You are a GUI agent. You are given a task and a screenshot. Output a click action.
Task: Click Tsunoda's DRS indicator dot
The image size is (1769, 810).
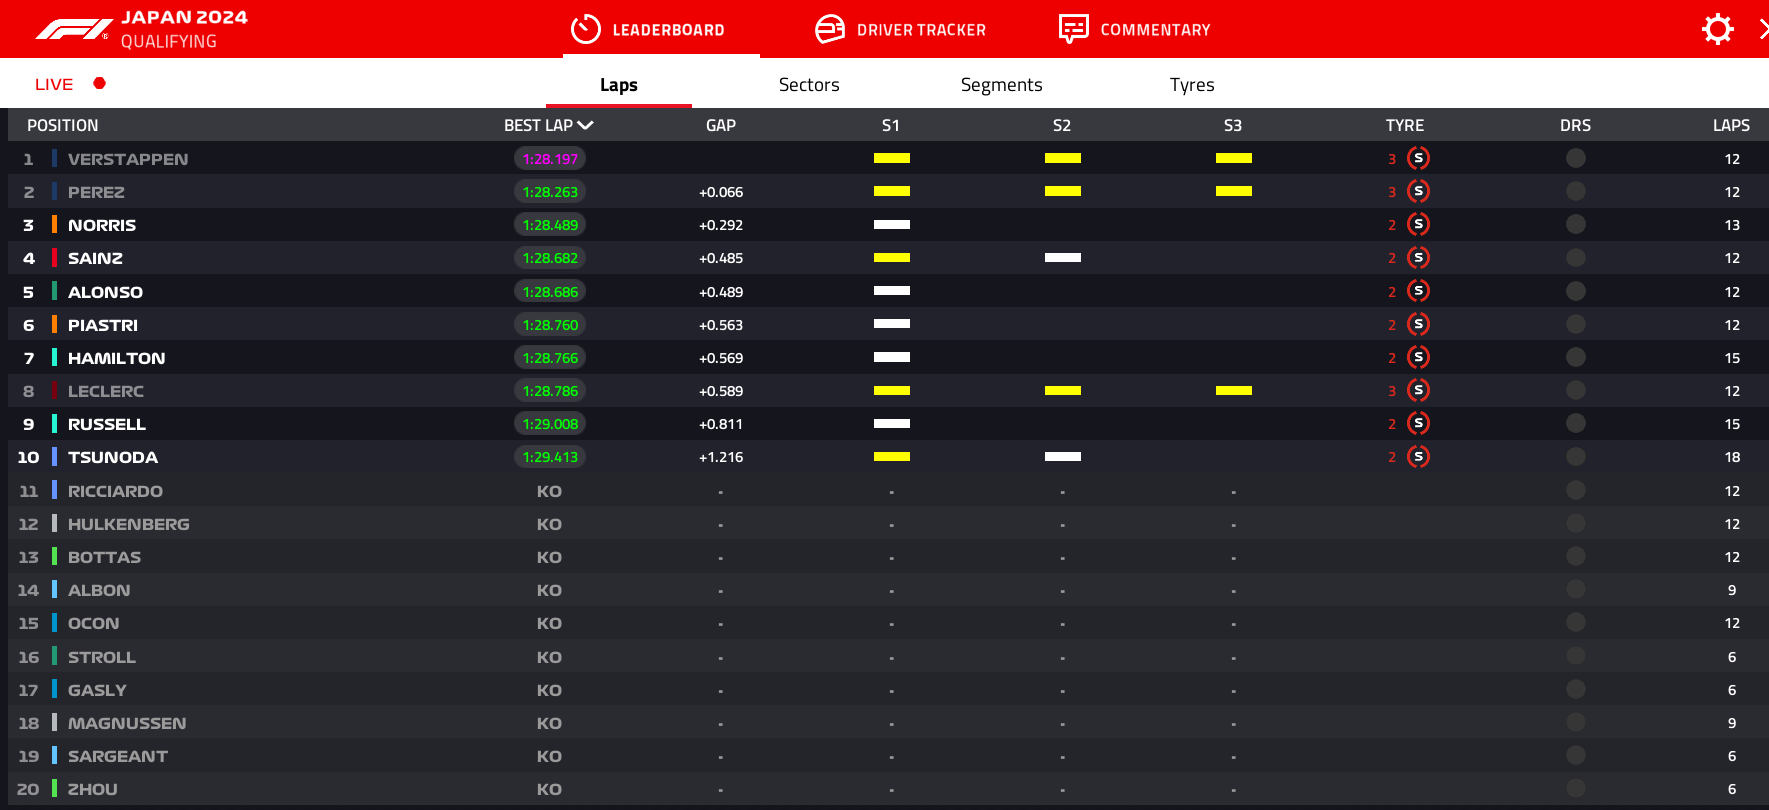point(1576,456)
